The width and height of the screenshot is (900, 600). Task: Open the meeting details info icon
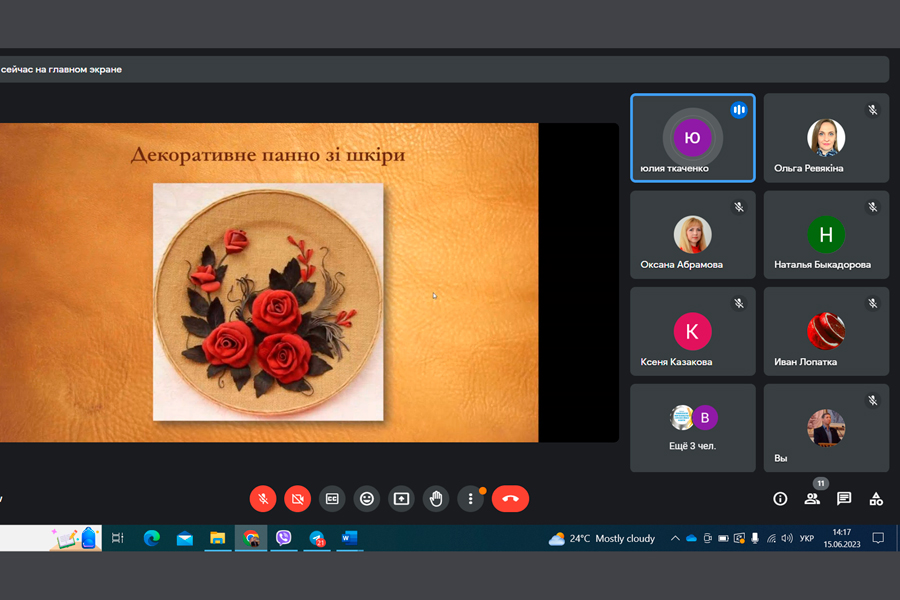tap(780, 499)
